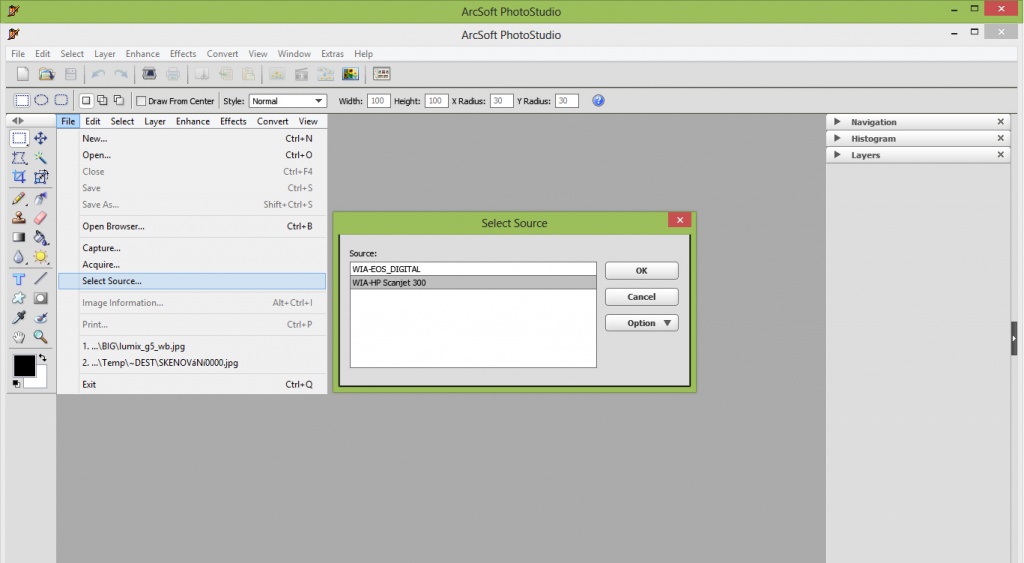The width and height of the screenshot is (1024, 563).
Task: Click the last main toolbar icon
Action: (381, 74)
